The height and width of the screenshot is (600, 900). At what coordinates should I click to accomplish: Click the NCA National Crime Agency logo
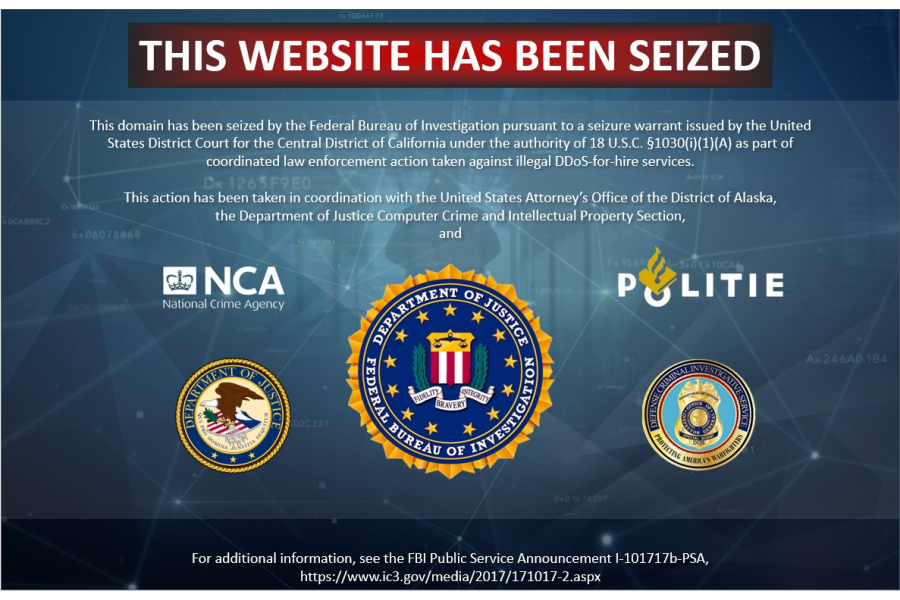[223, 288]
